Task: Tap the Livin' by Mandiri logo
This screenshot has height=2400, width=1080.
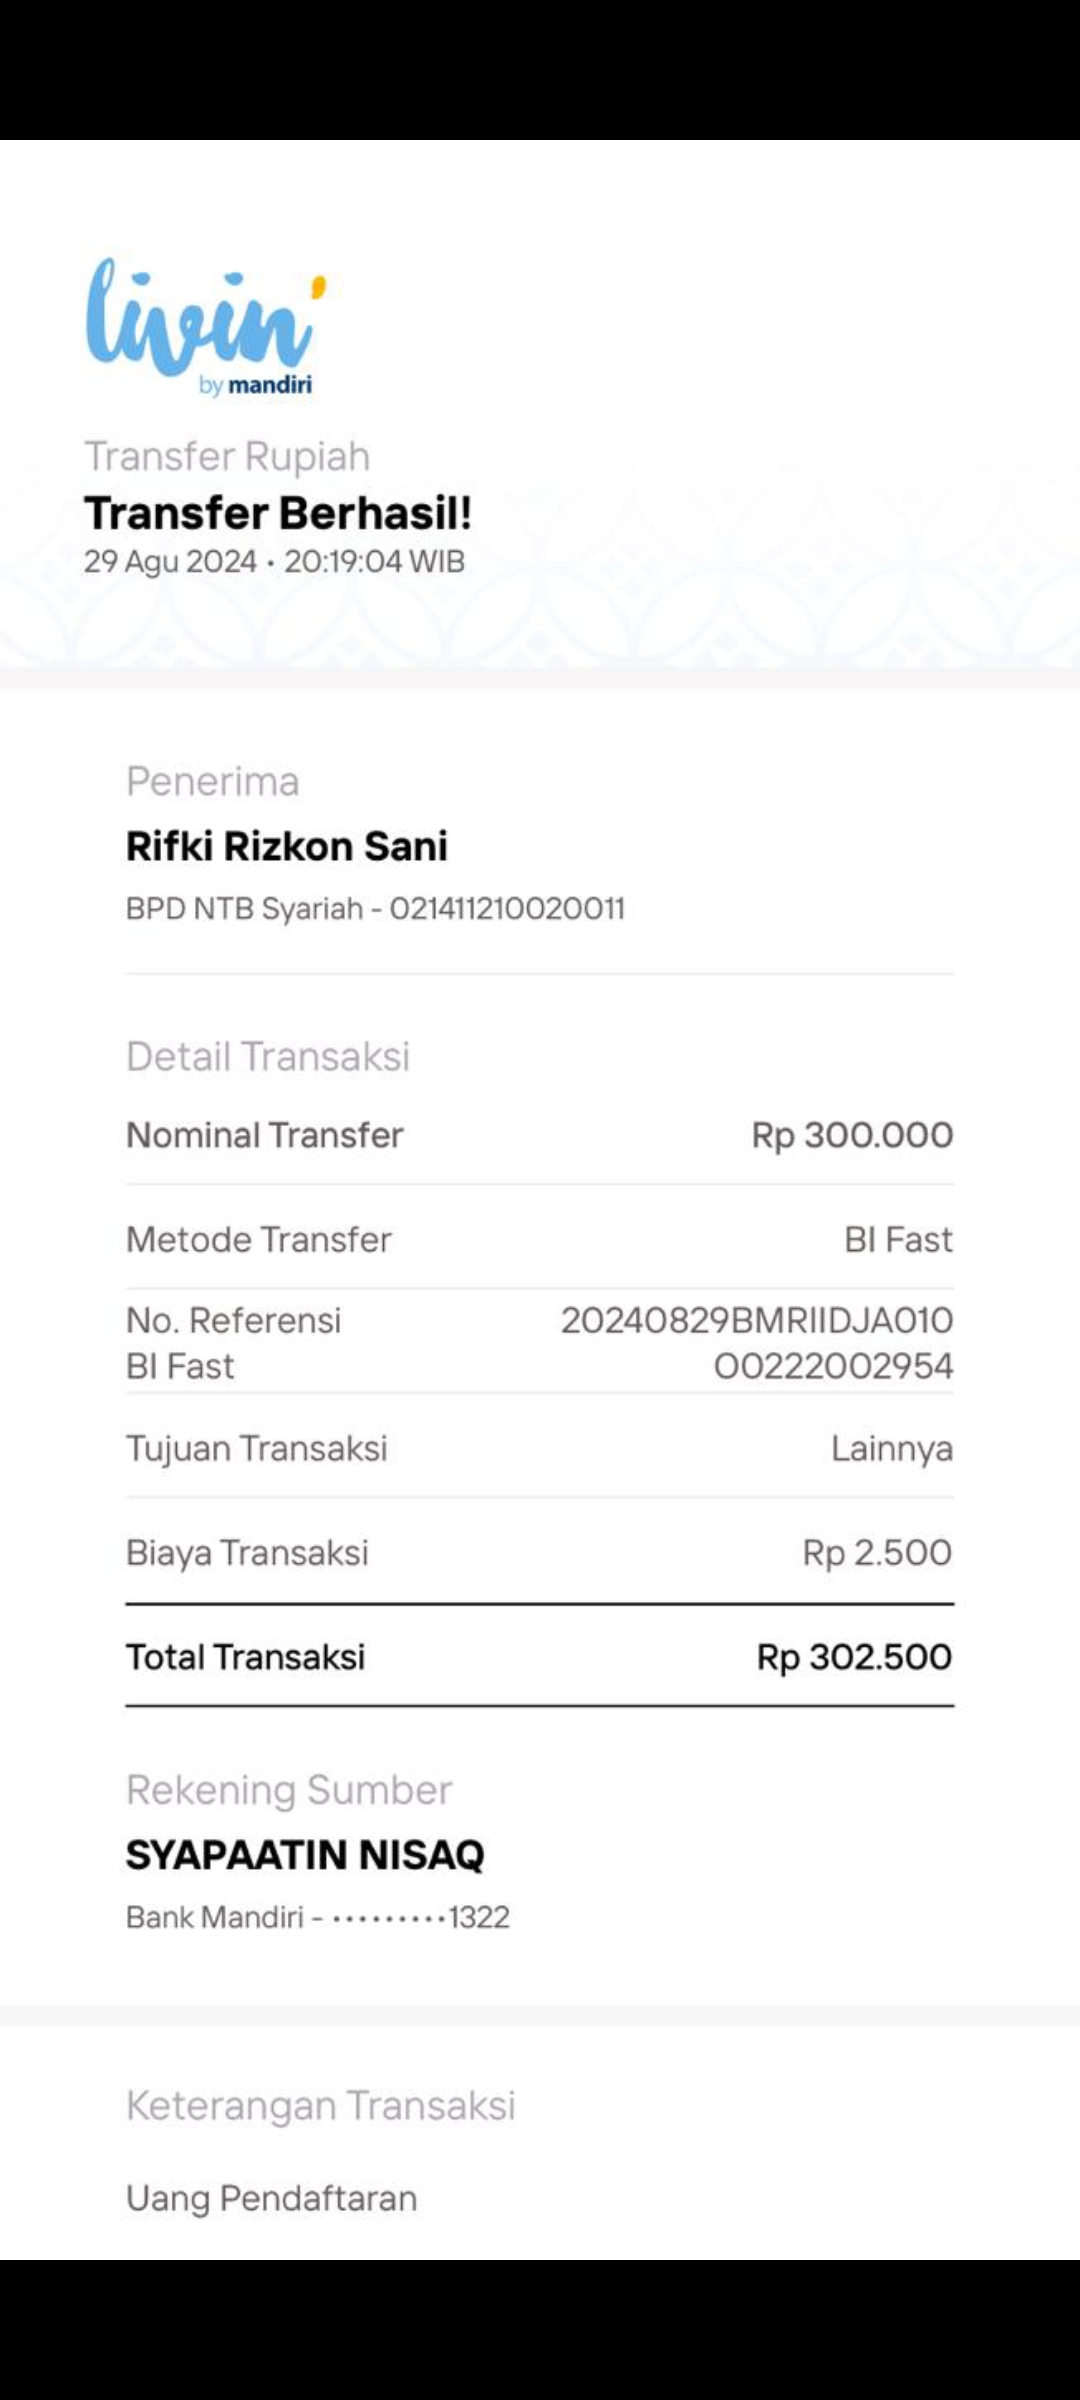Action: pyautogui.click(x=205, y=327)
